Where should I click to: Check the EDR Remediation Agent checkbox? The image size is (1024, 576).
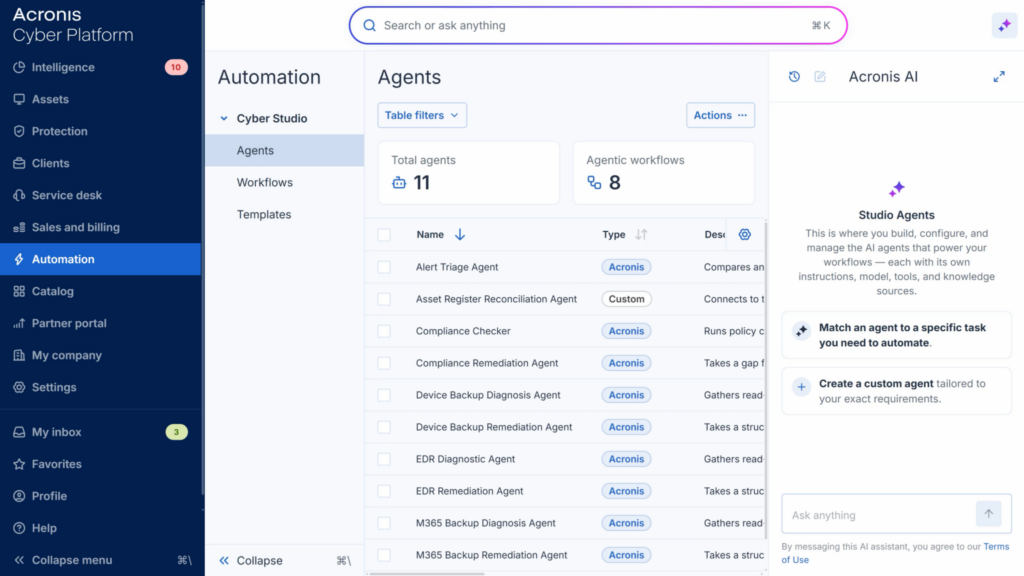pyautogui.click(x=384, y=491)
